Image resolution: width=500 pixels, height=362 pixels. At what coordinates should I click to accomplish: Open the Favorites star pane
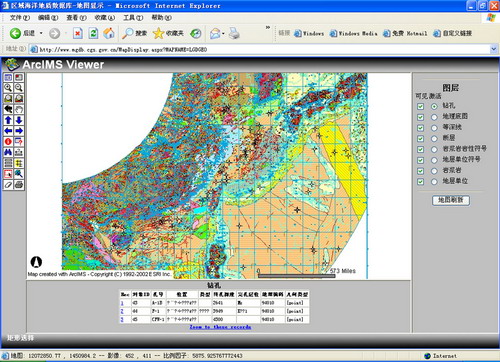click(168, 33)
